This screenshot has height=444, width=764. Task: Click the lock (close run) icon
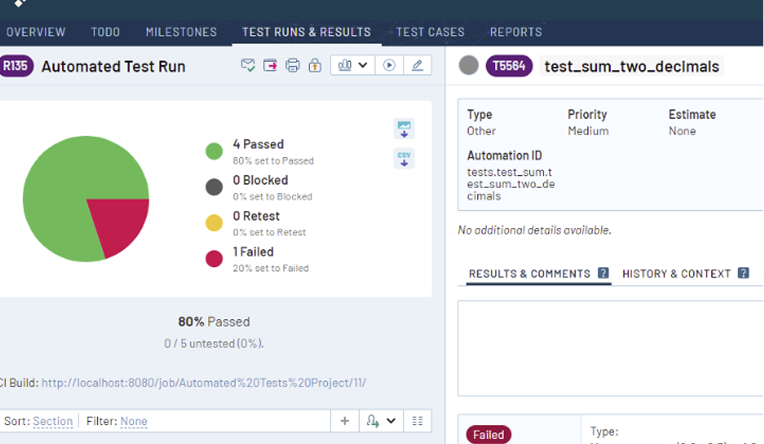[314, 66]
